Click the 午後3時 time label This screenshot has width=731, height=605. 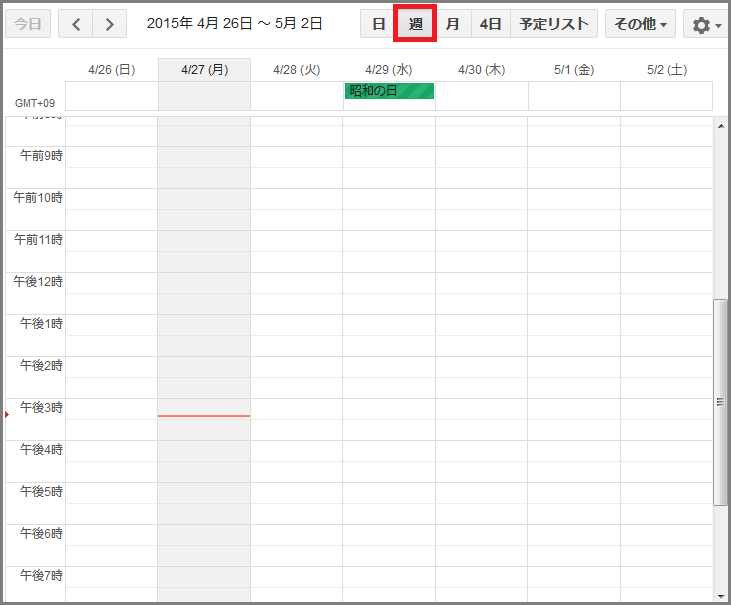click(41, 407)
